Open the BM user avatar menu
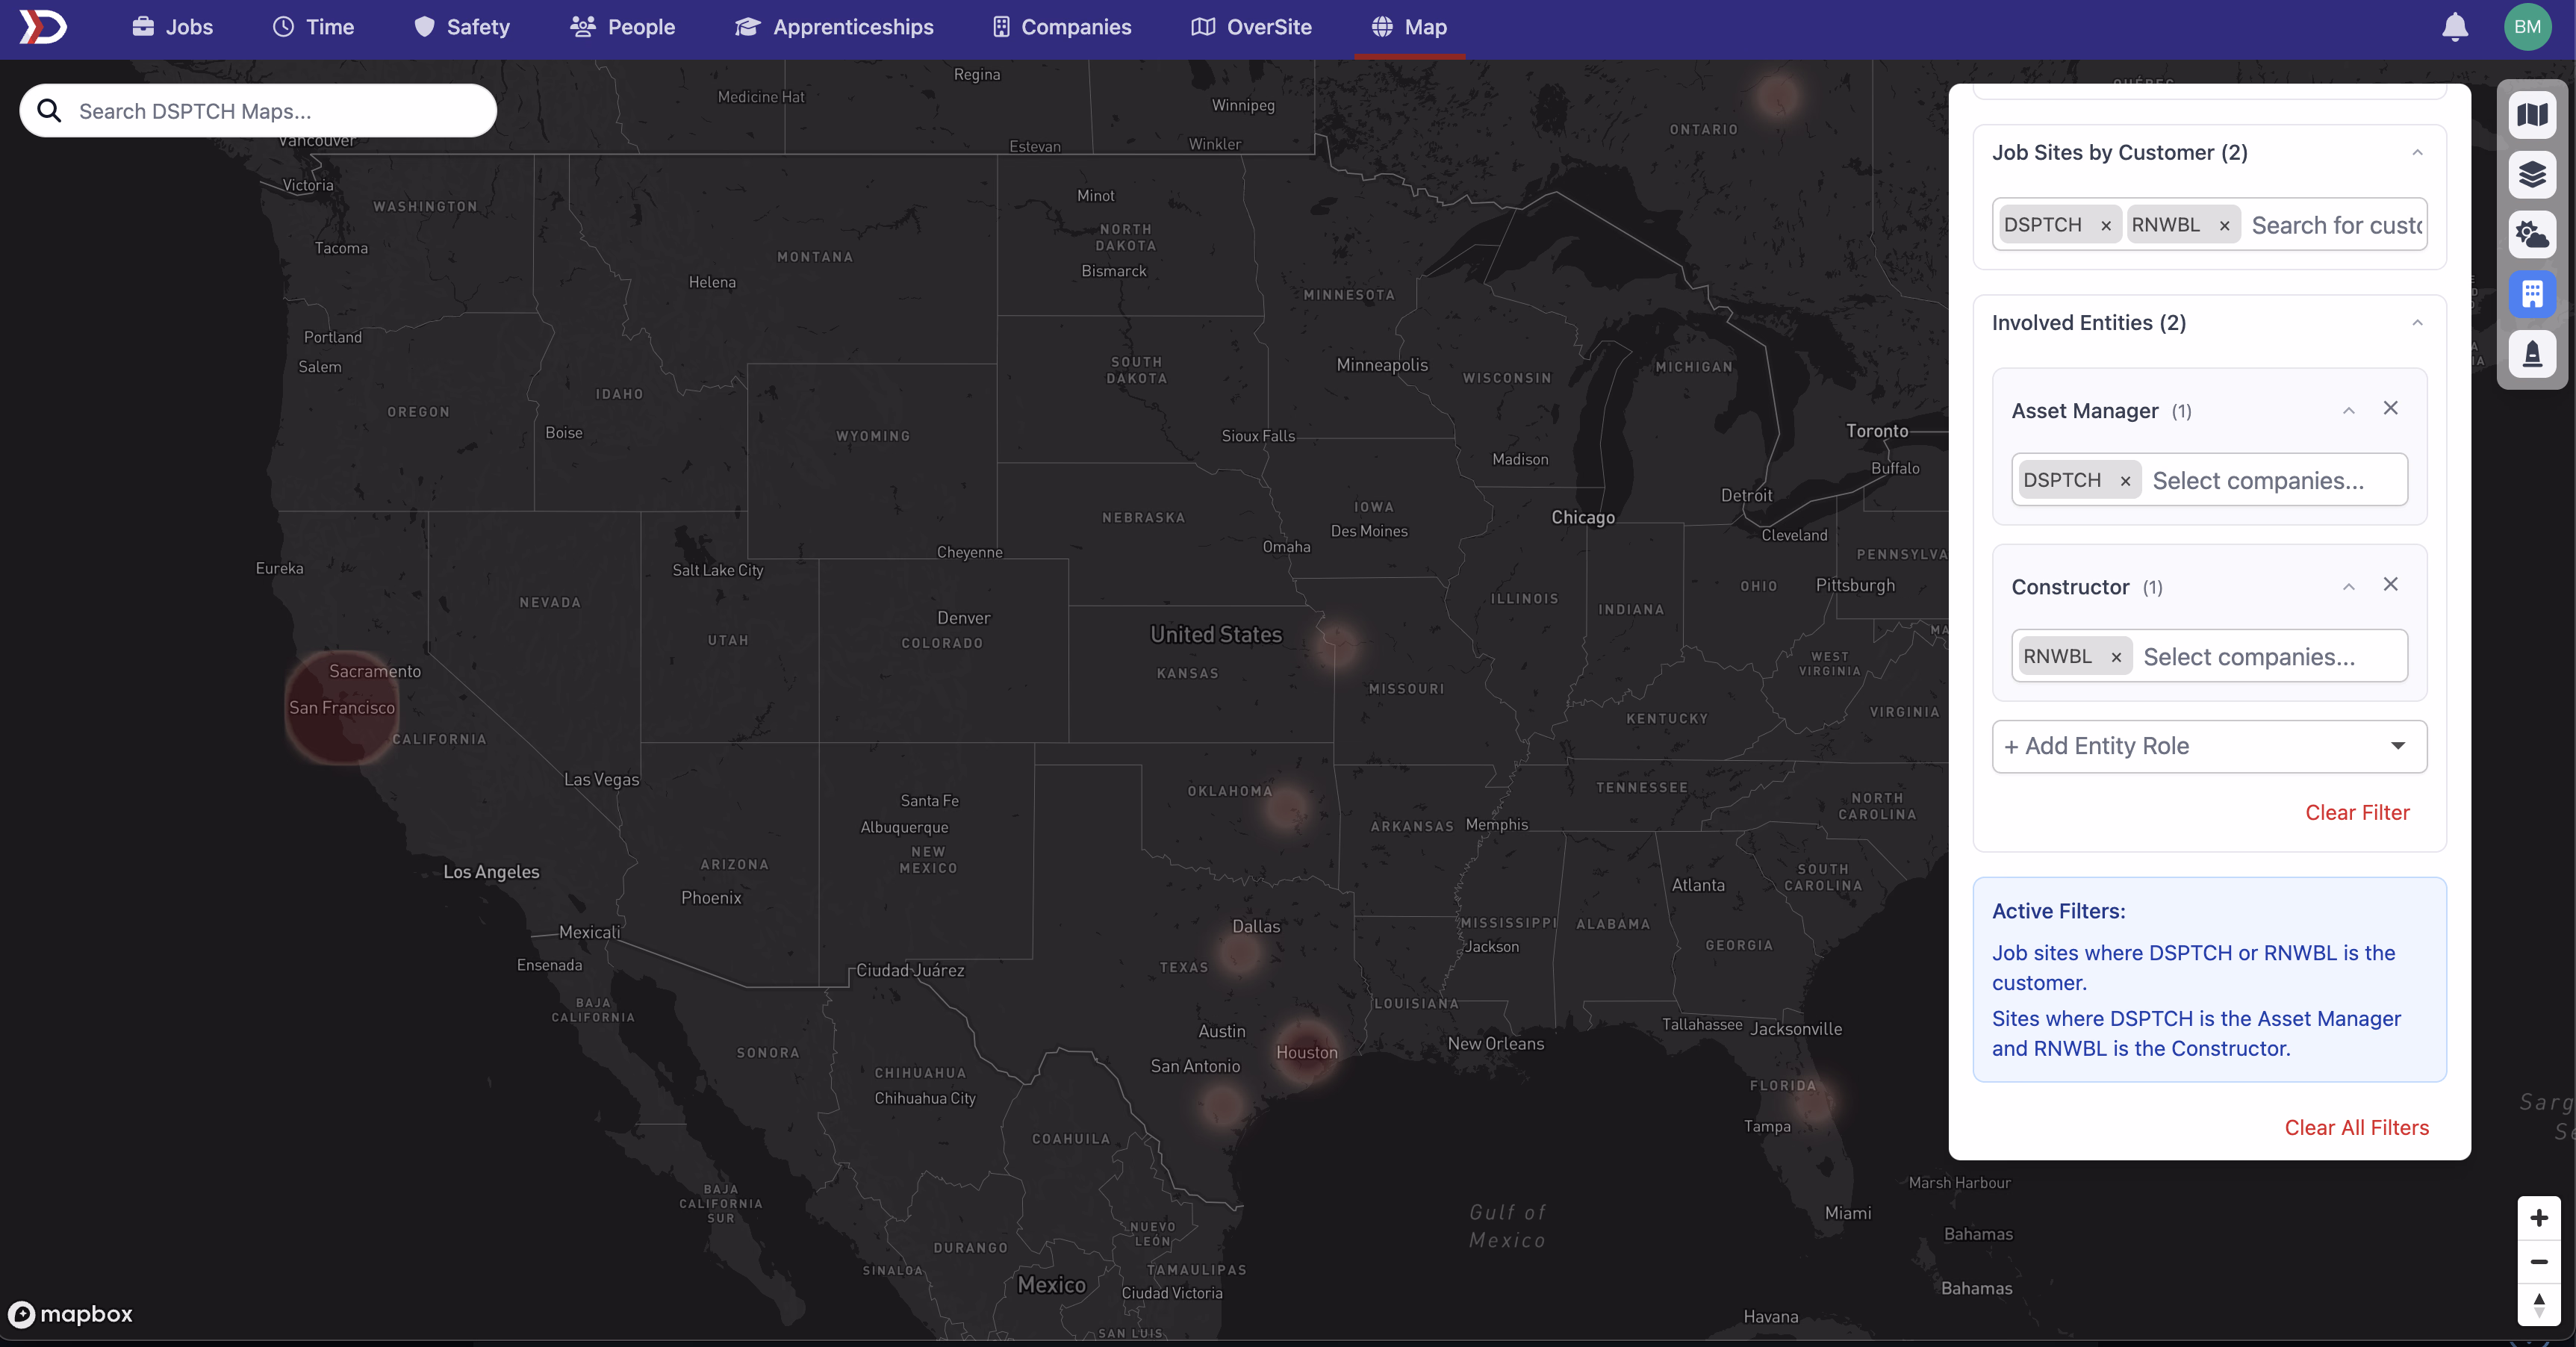2576x1347 pixels. point(2527,27)
